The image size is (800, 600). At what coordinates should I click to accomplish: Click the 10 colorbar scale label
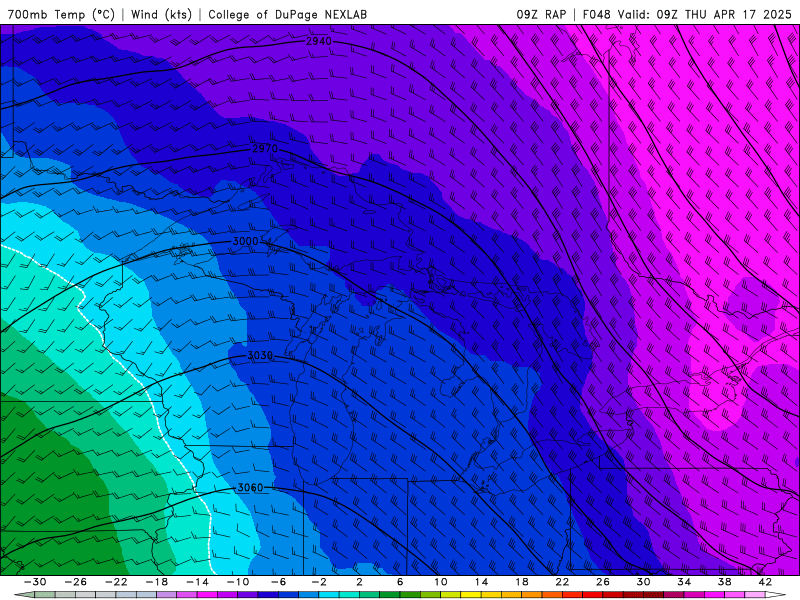pos(441,582)
